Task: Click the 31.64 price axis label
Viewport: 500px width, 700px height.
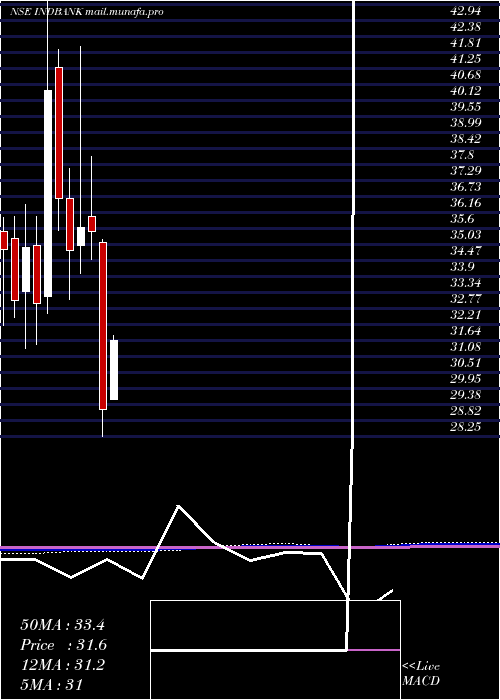Action: [466, 331]
